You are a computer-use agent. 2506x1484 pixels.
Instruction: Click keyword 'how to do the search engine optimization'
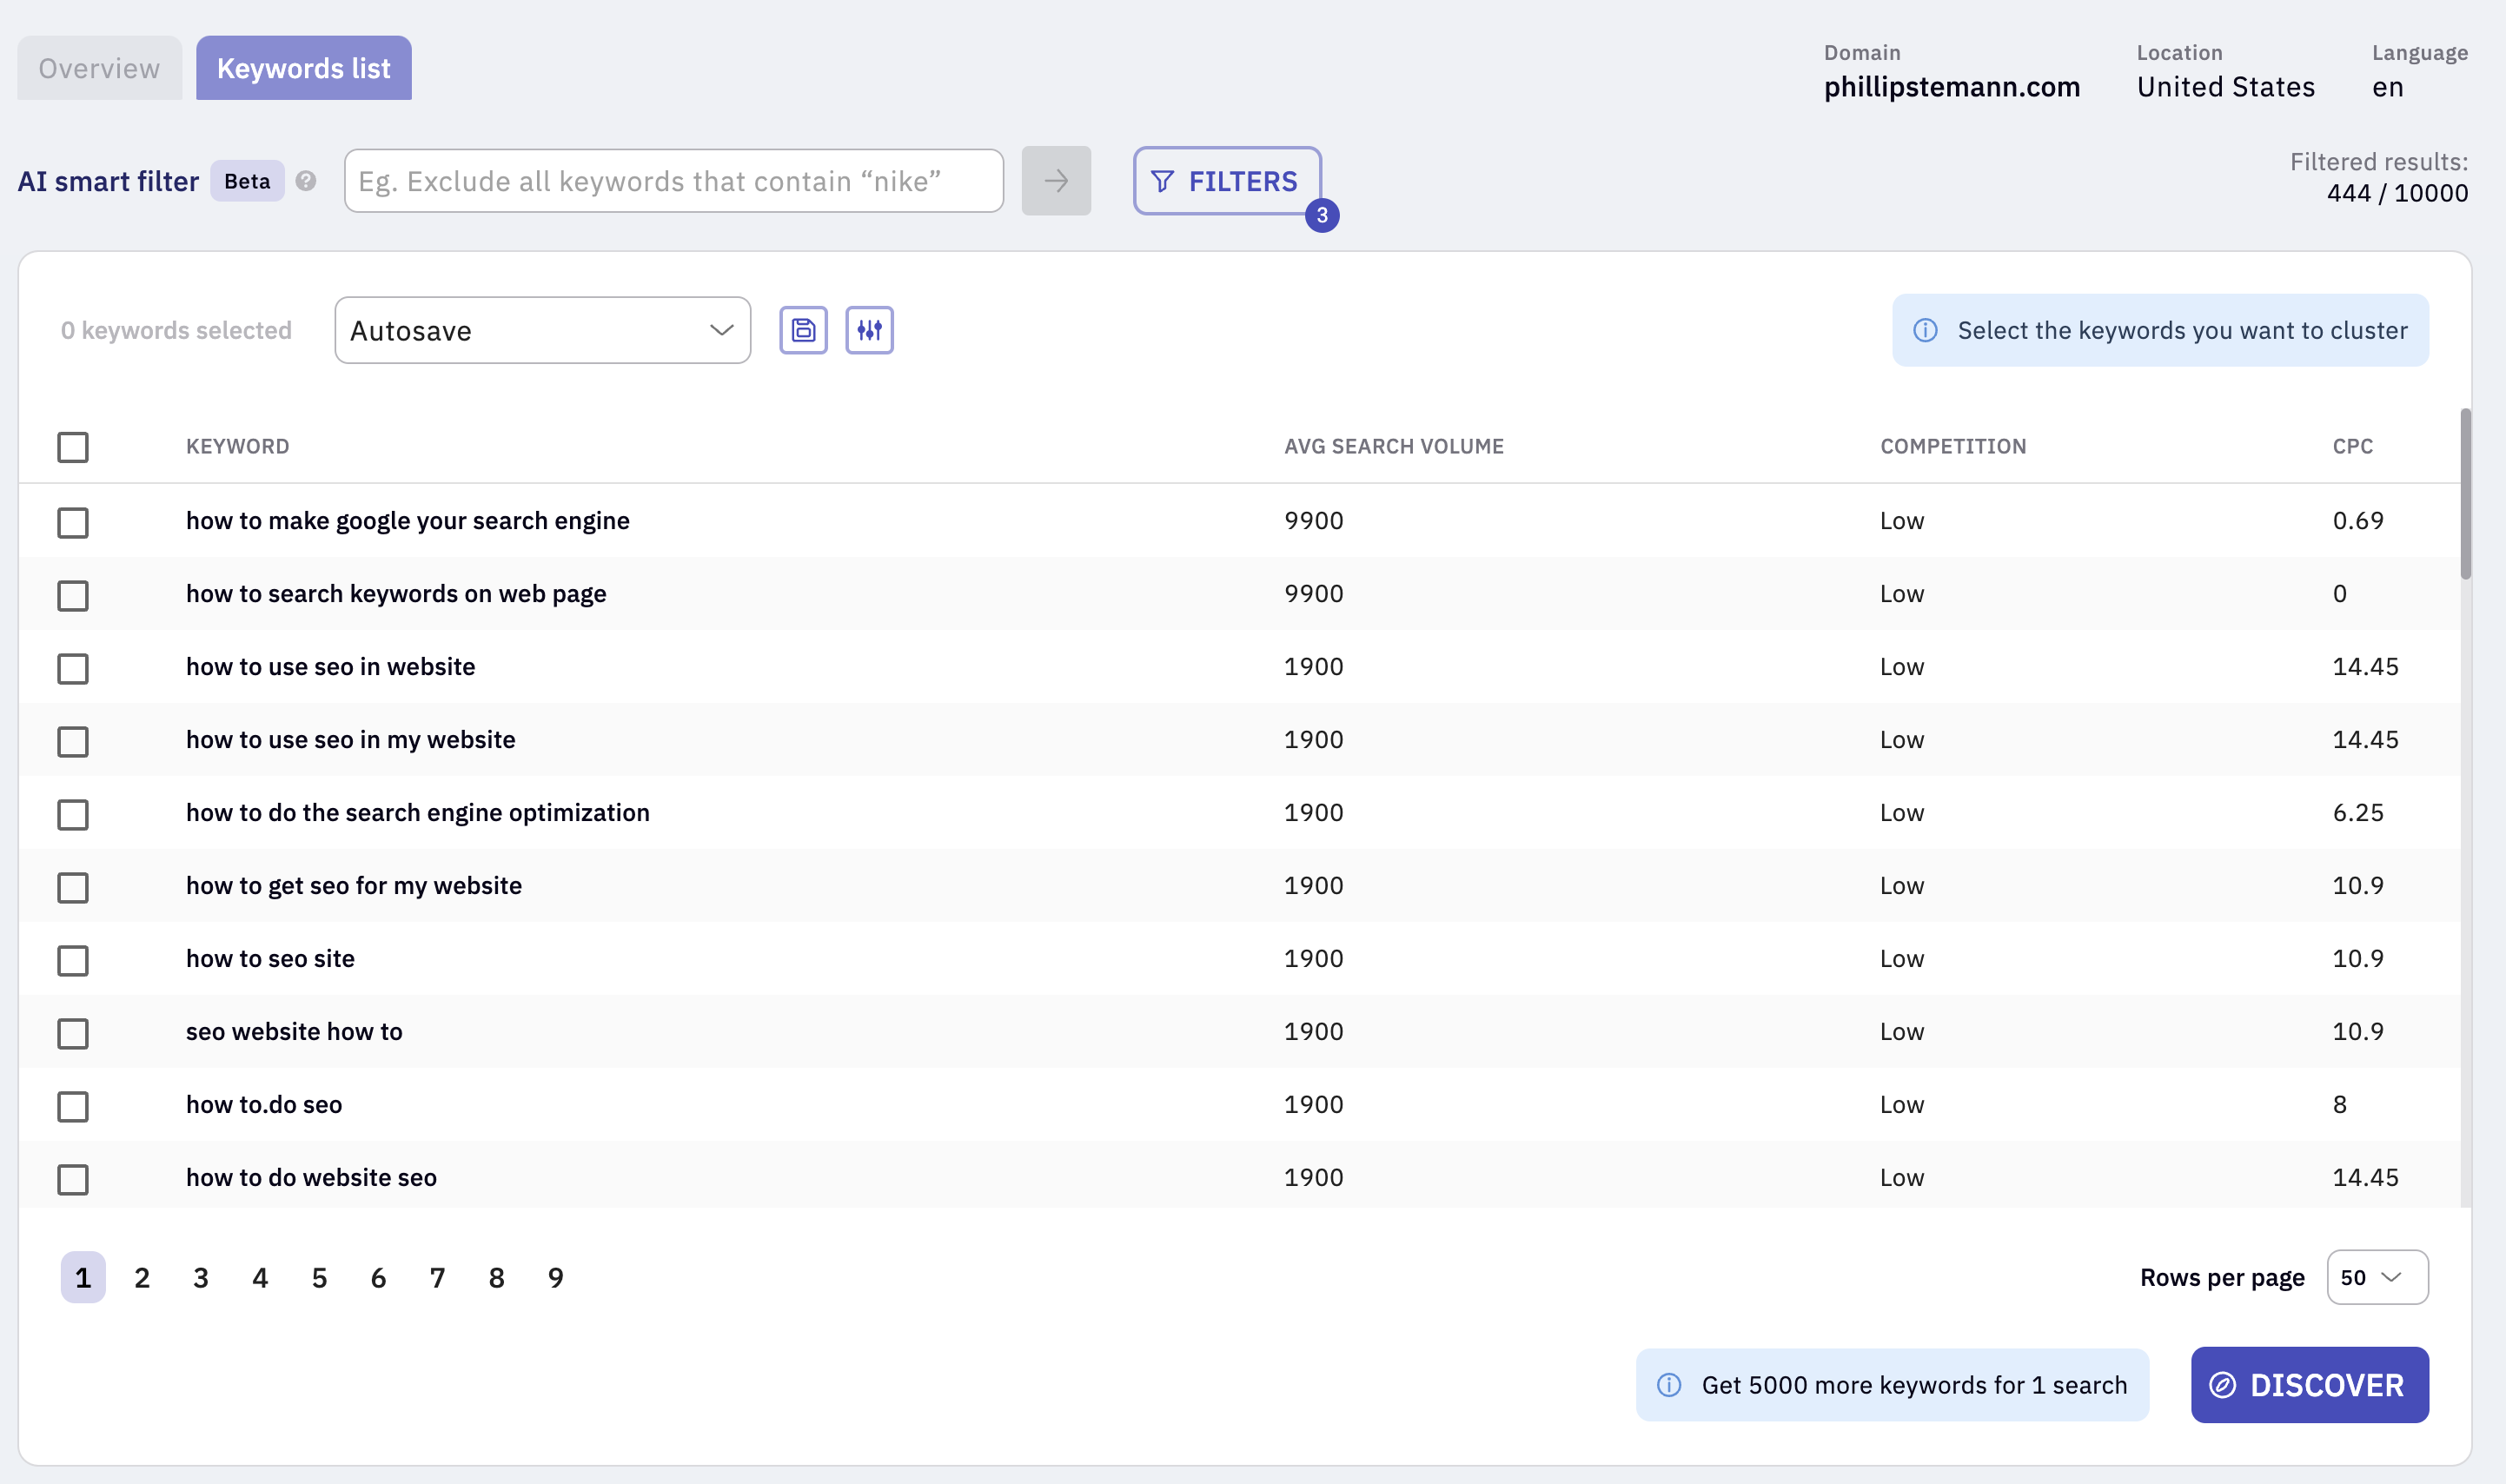coord(417,813)
